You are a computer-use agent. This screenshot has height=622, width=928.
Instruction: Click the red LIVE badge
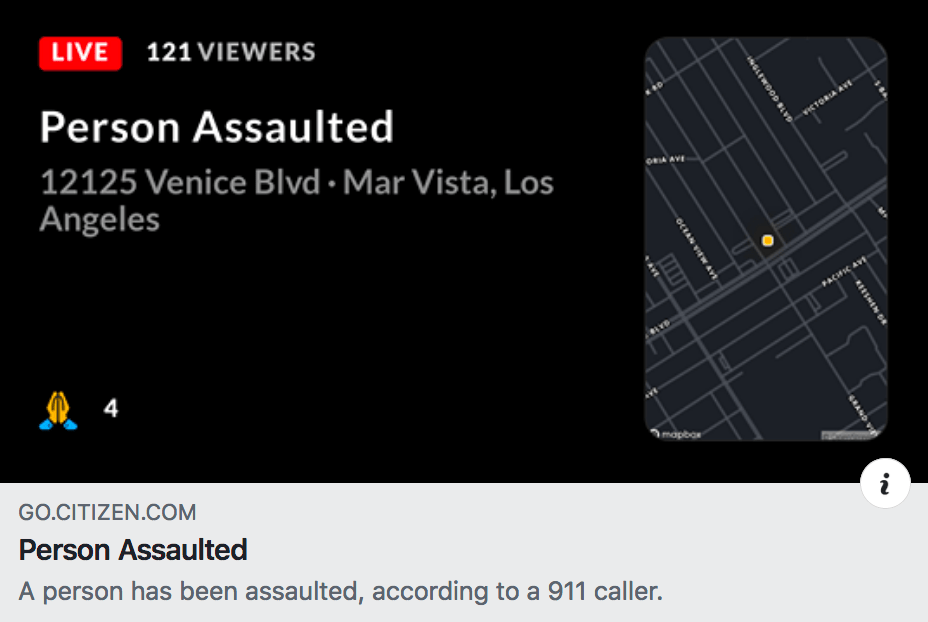pyautogui.click(x=80, y=53)
